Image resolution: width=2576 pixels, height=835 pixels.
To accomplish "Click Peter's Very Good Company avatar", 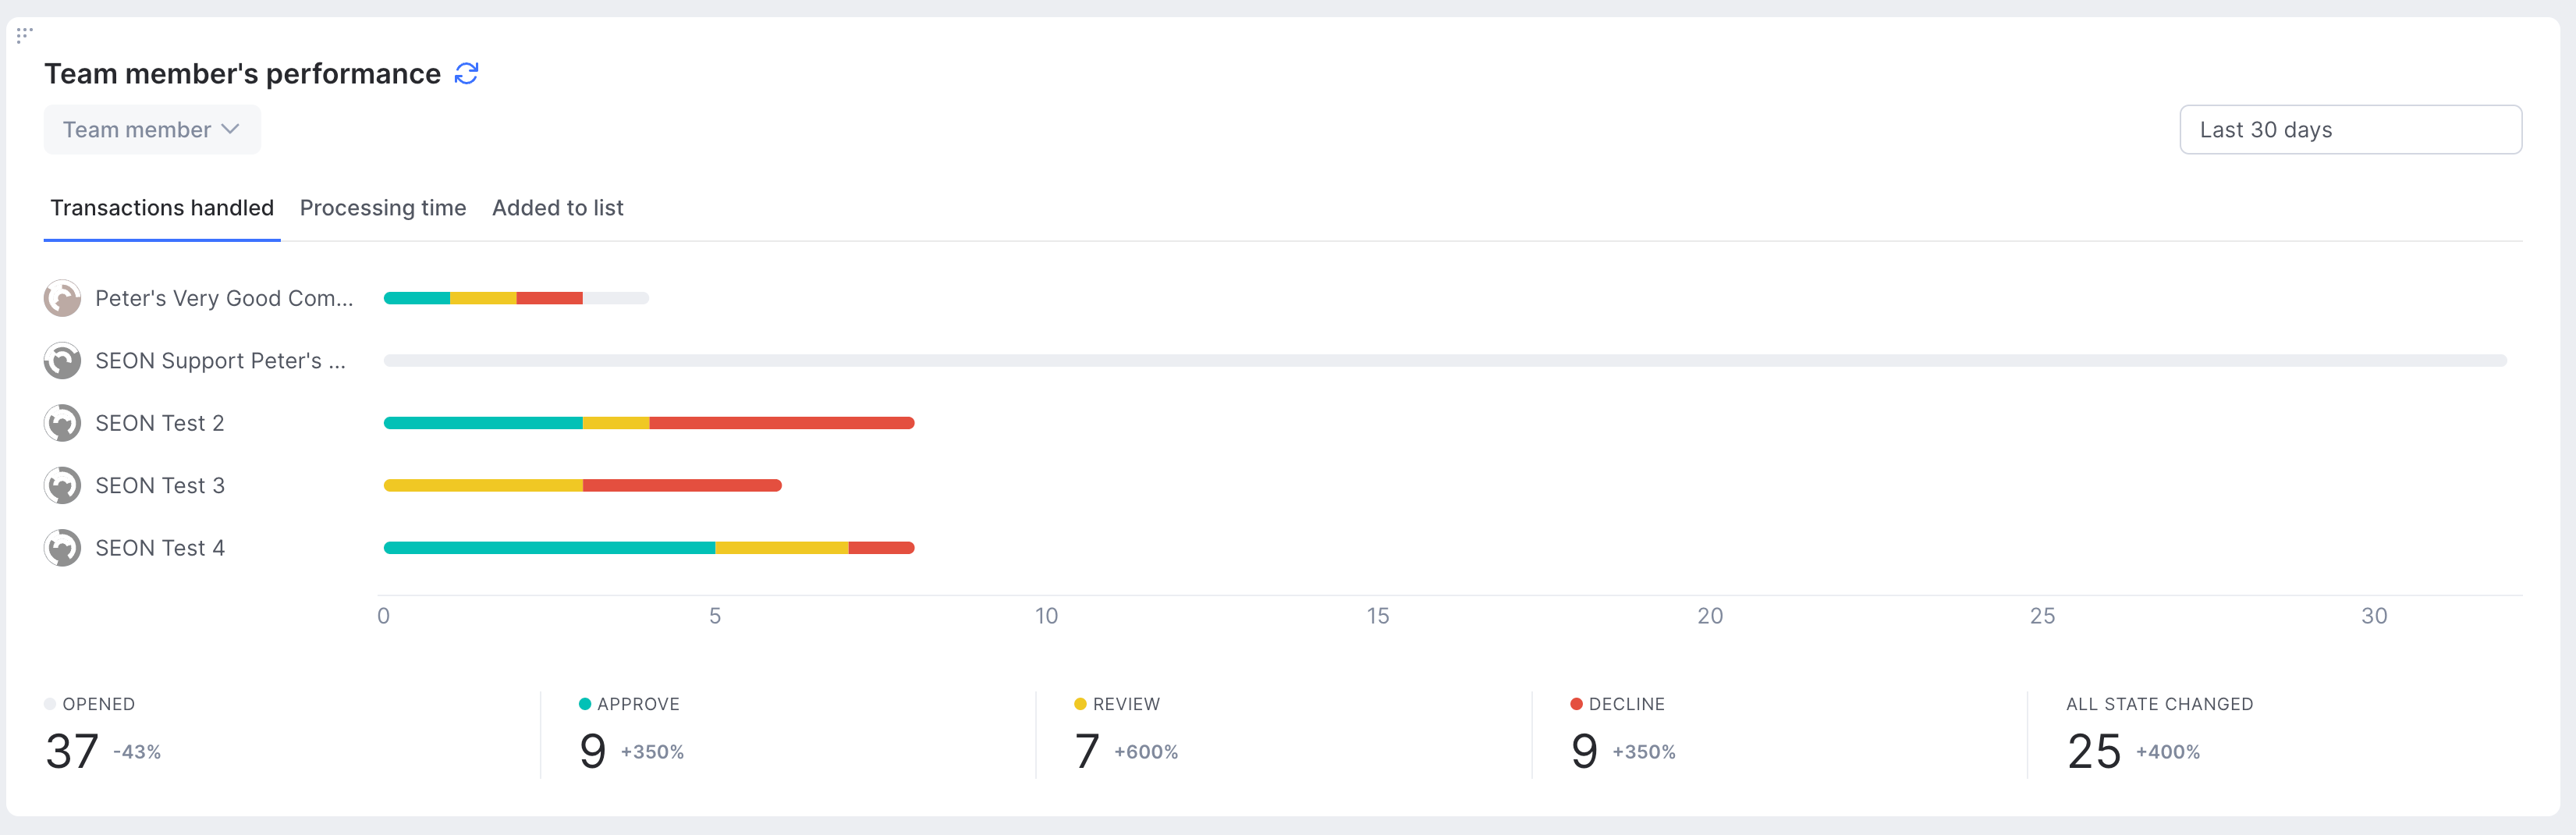I will (x=62, y=298).
